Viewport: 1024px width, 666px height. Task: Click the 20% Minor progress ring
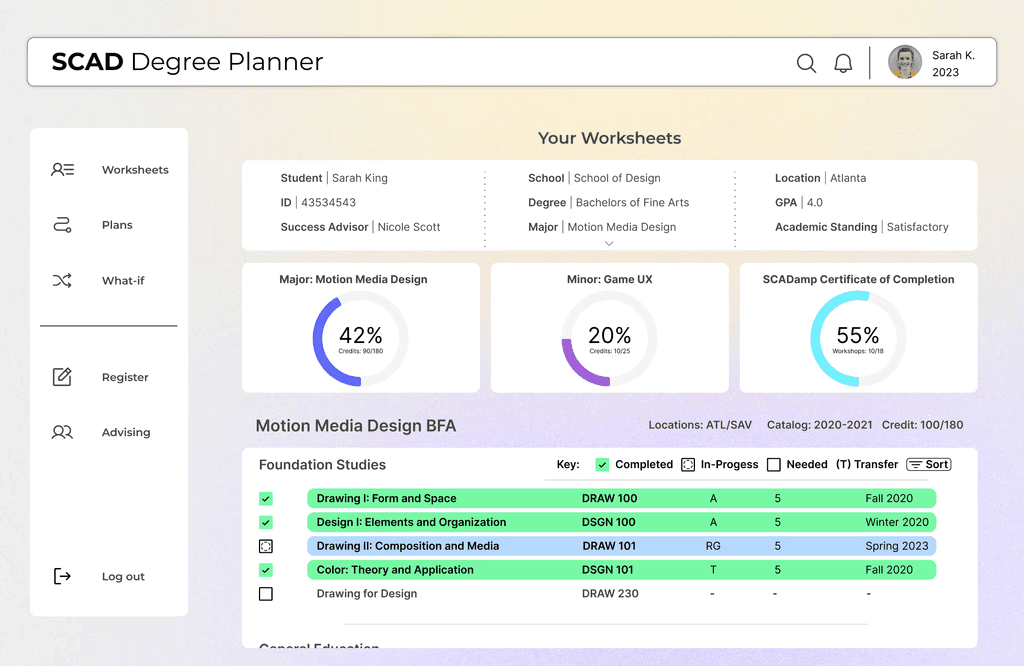click(609, 338)
